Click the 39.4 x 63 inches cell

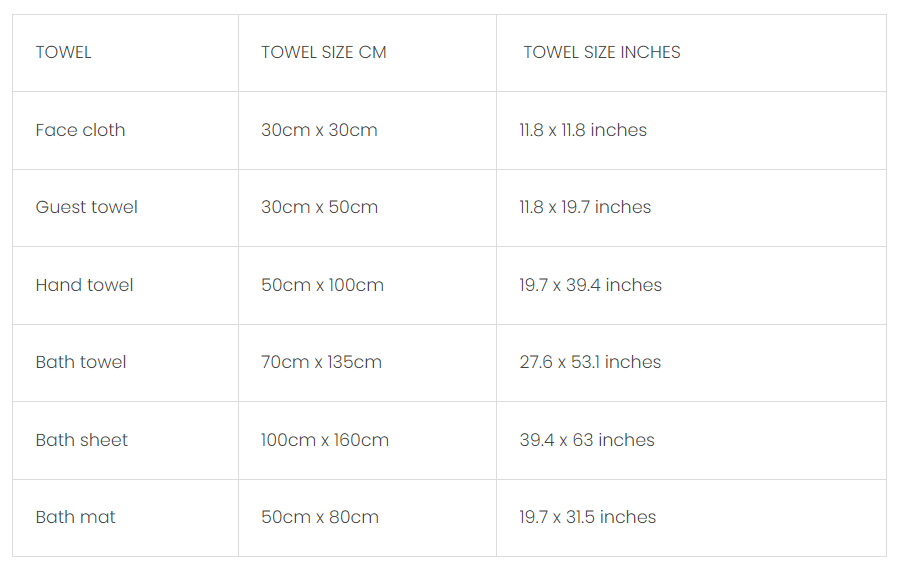[691, 440]
